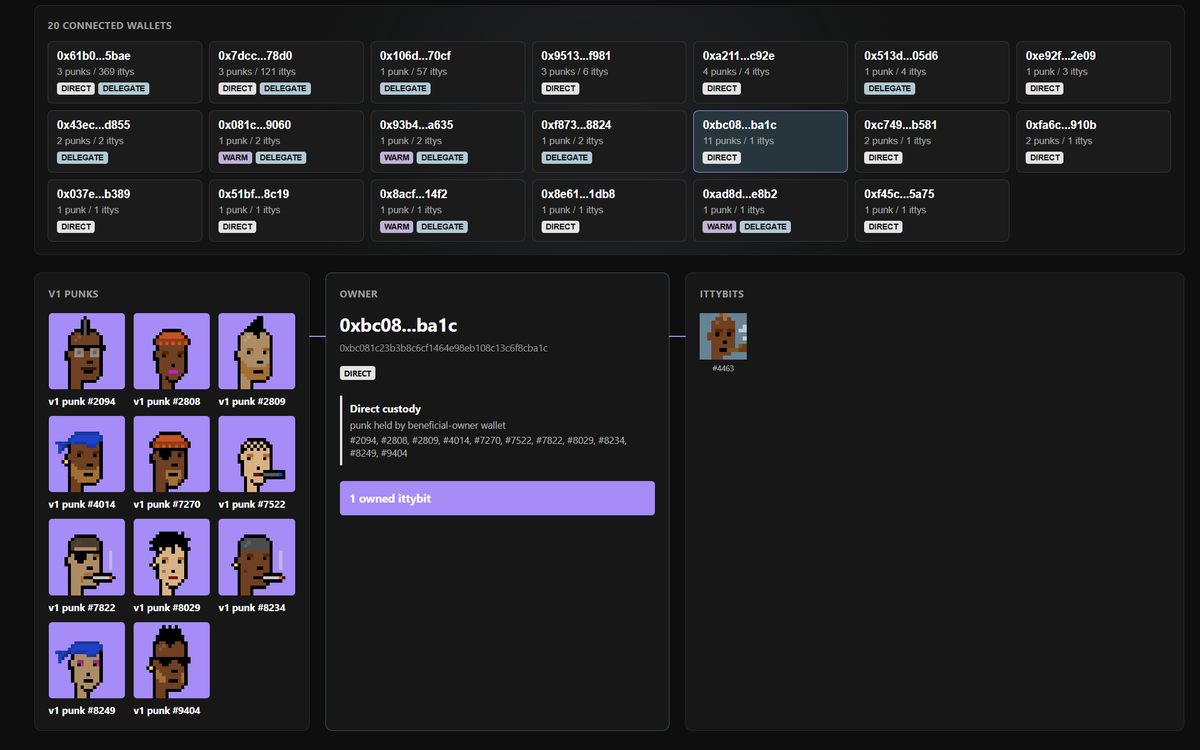This screenshot has width=1200, height=750.
Task: Click 'v1 punk #2094' label
Action: click(x=82, y=401)
